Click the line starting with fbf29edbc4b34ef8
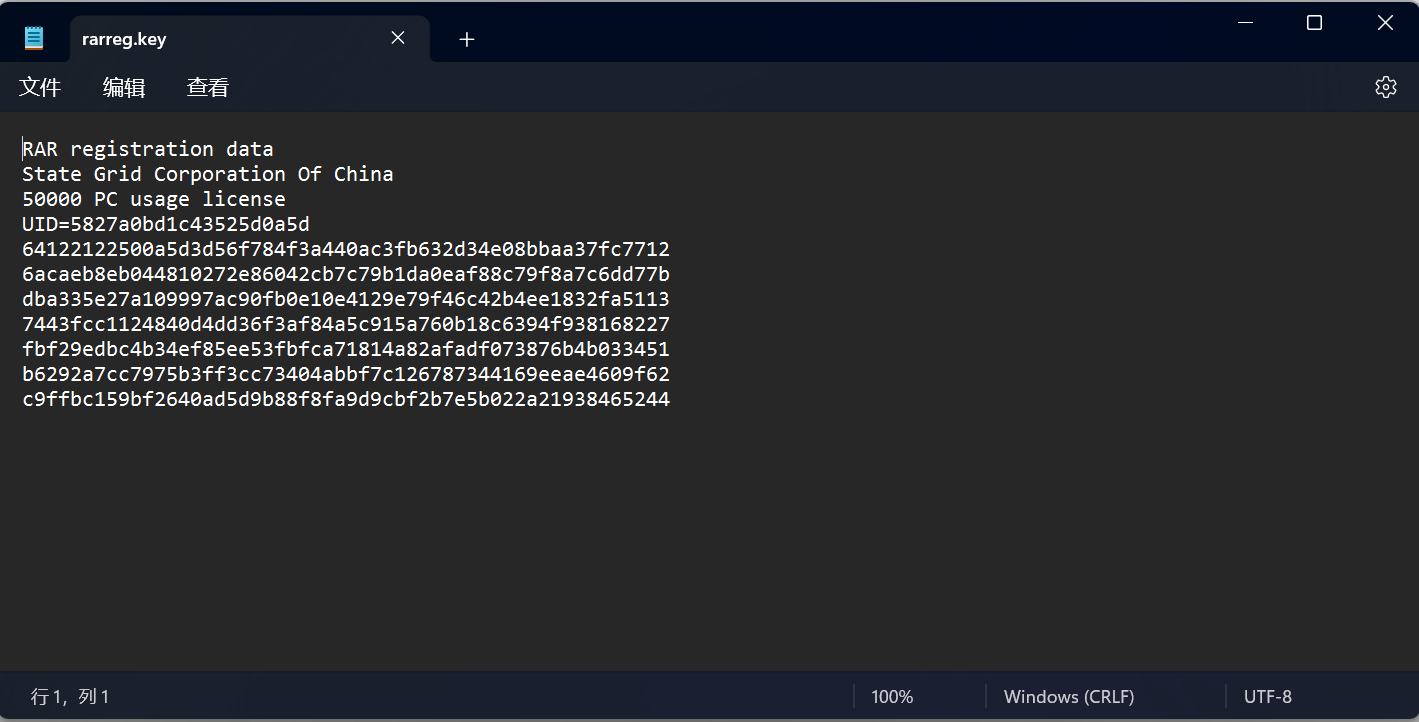Screen dimensions: 1419x722 (346, 349)
